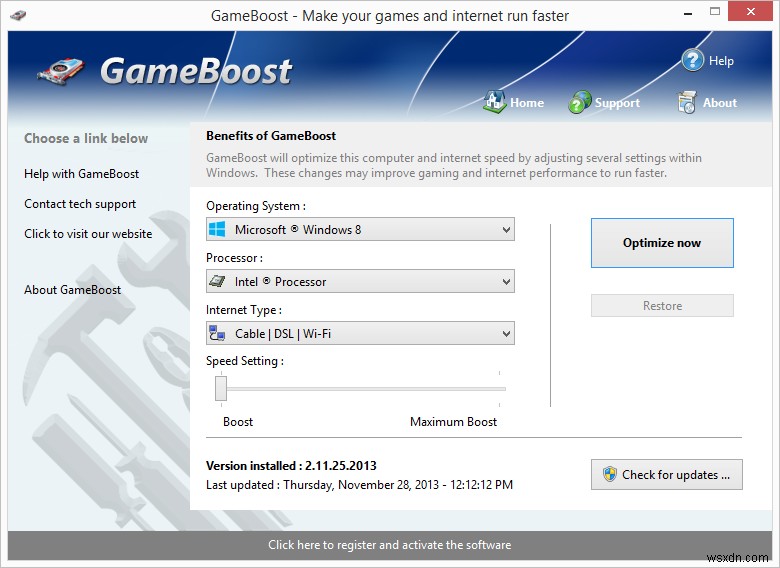Click the GameBoost graphics card logo
Image resolution: width=780 pixels, height=568 pixels.
(61, 71)
